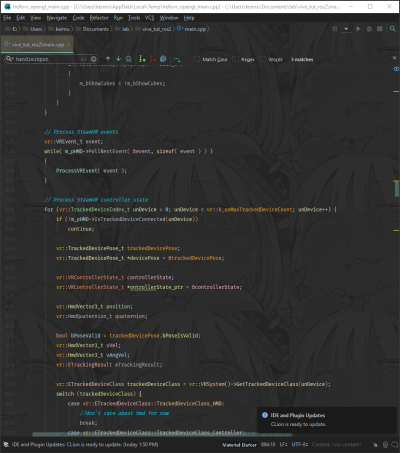Image resolution: width=400 pixels, height=453 pixels.
Task: Click the Debug bug icon
Action: click(x=369, y=29)
